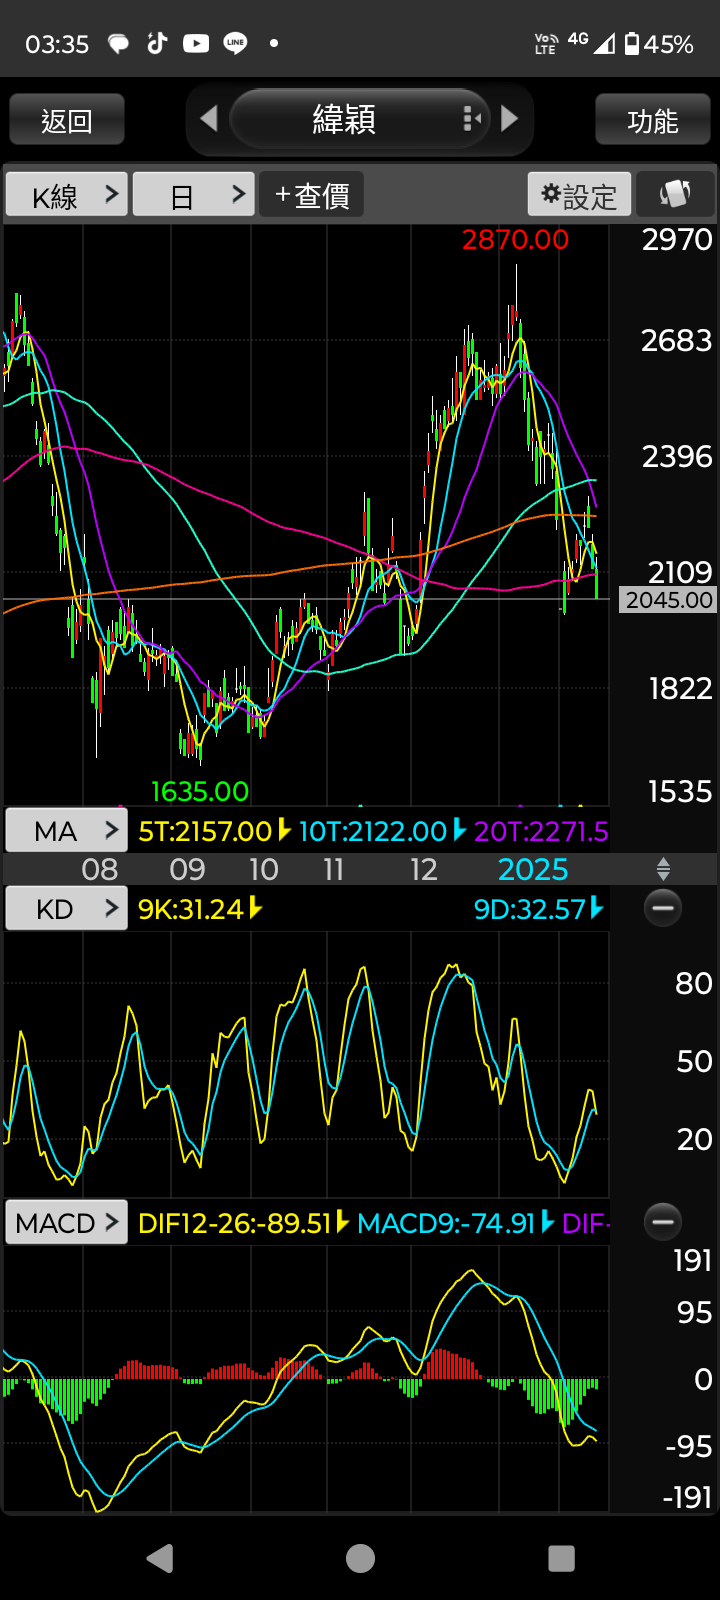Open the MA indicator selector
The image size is (720, 1600).
[x=67, y=830]
